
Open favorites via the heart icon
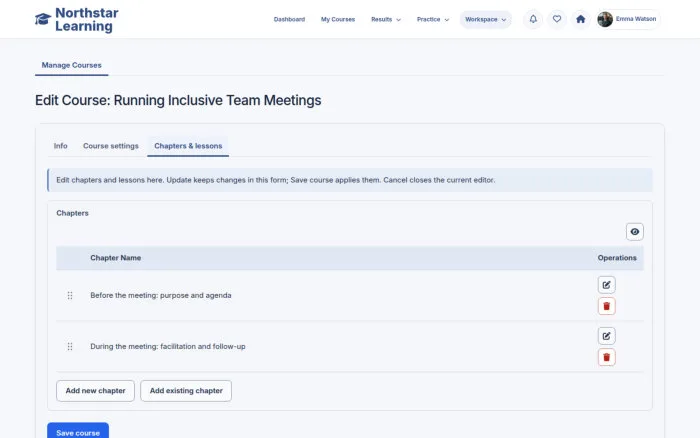[557, 19]
